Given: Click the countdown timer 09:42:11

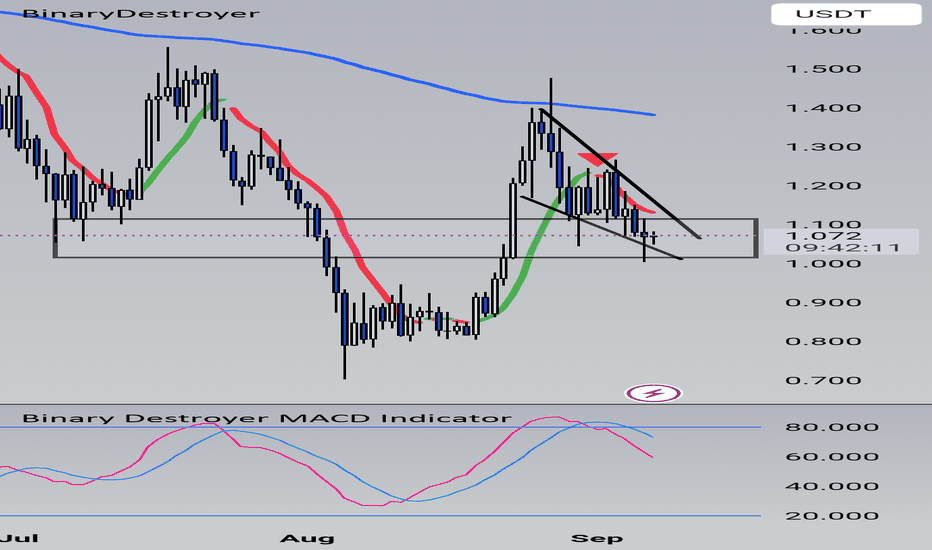Looking at the screenshot, I should click(842, 247).
